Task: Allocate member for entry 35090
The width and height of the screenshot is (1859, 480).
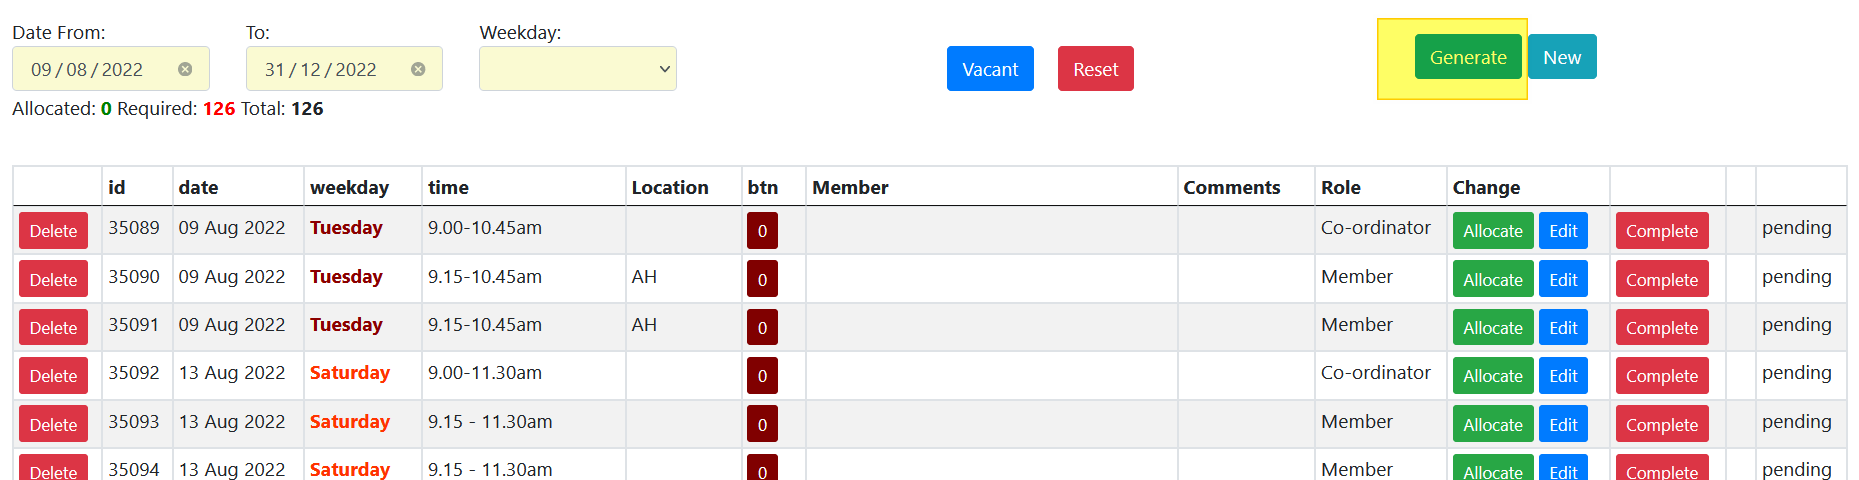Action: (1492, 280)
